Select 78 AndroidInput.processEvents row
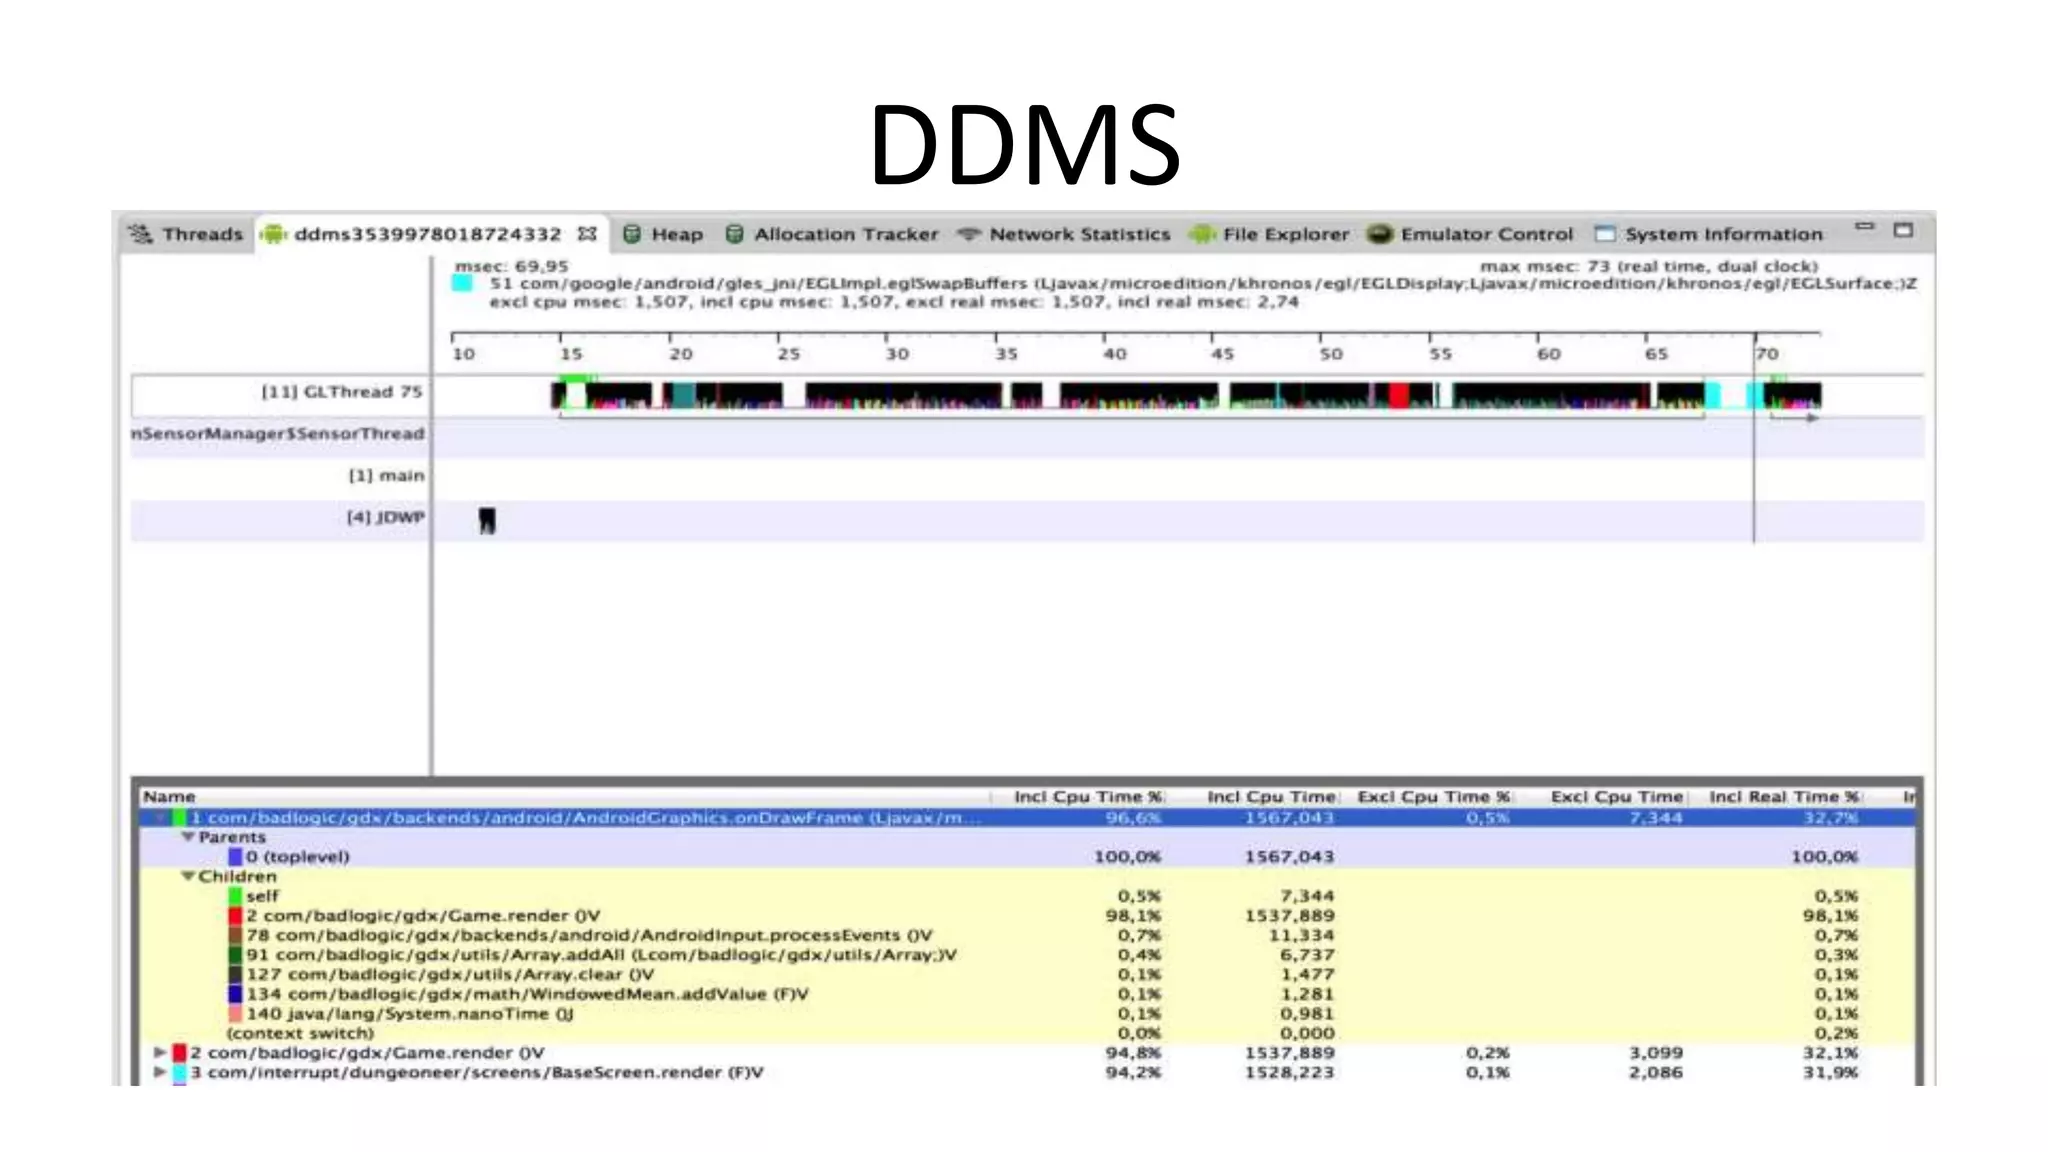Viewport: 2048px width, 1152px height. (1027, 935)
